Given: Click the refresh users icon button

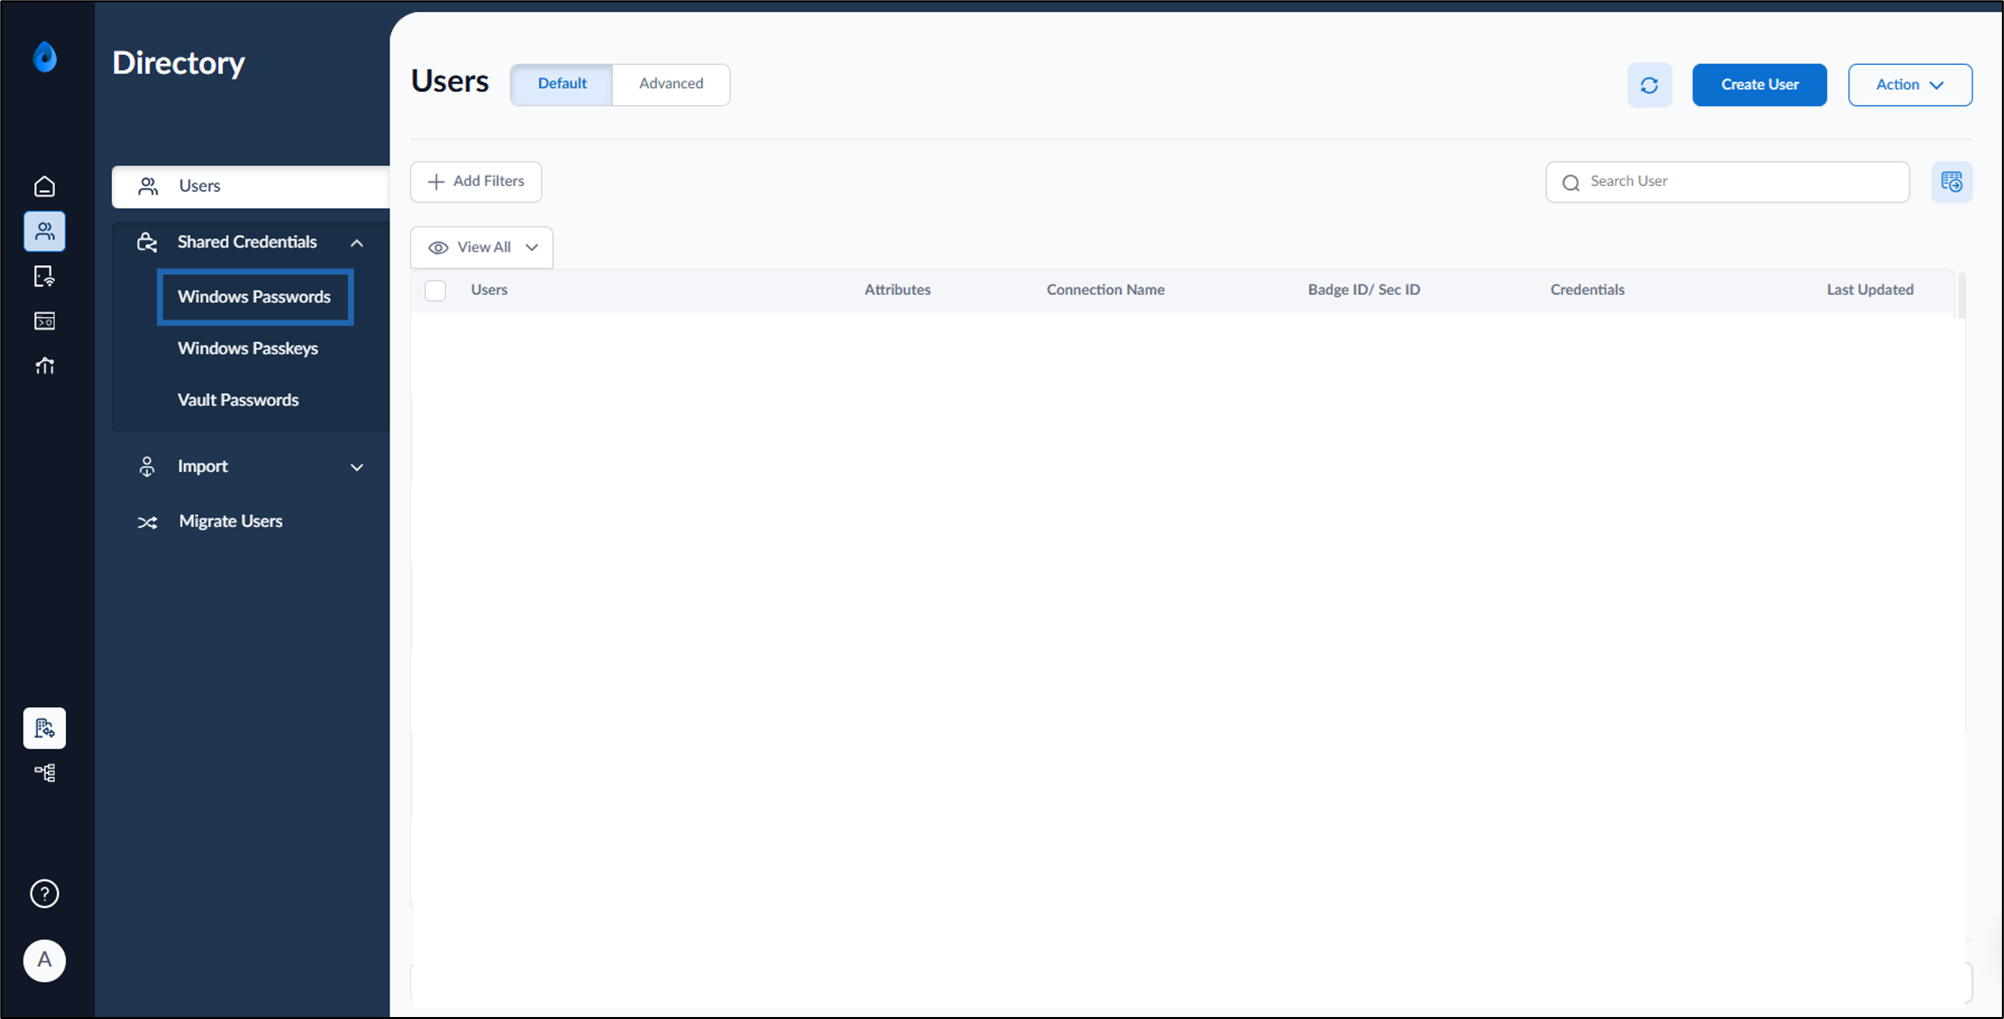Looking at the screenshot, I should coord(1649,85).
